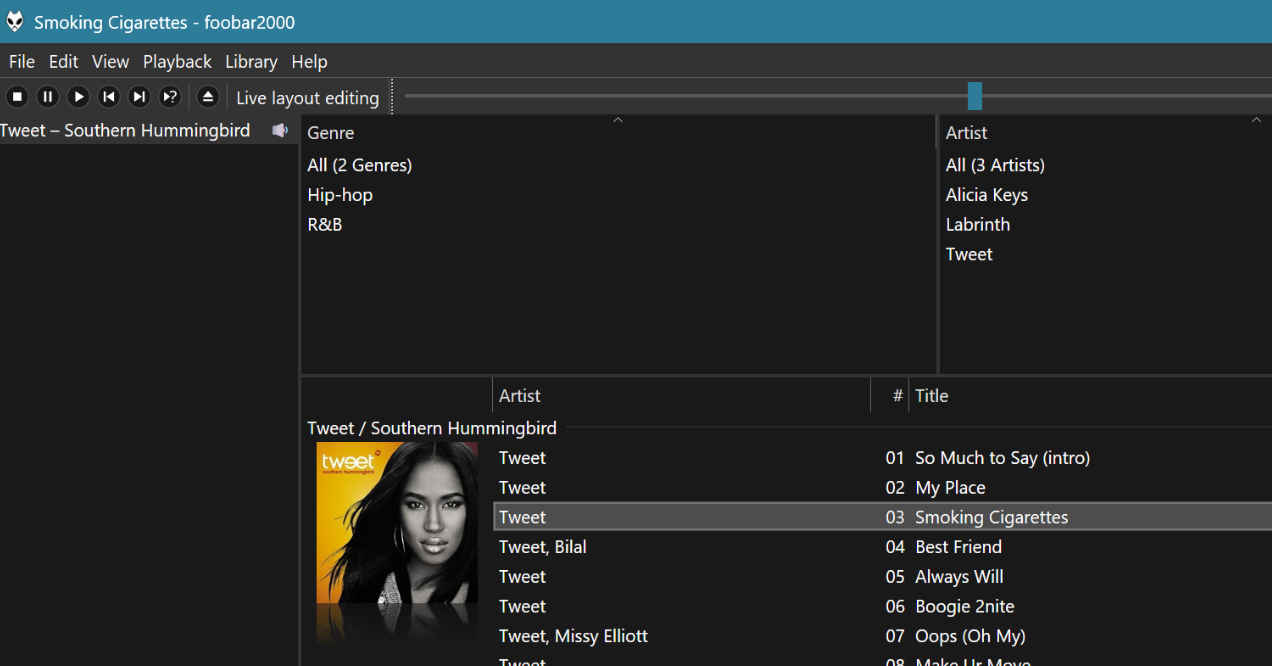Open the Library menu
This screenshot has width=1272, height=666.
click(x=250, y=61)
